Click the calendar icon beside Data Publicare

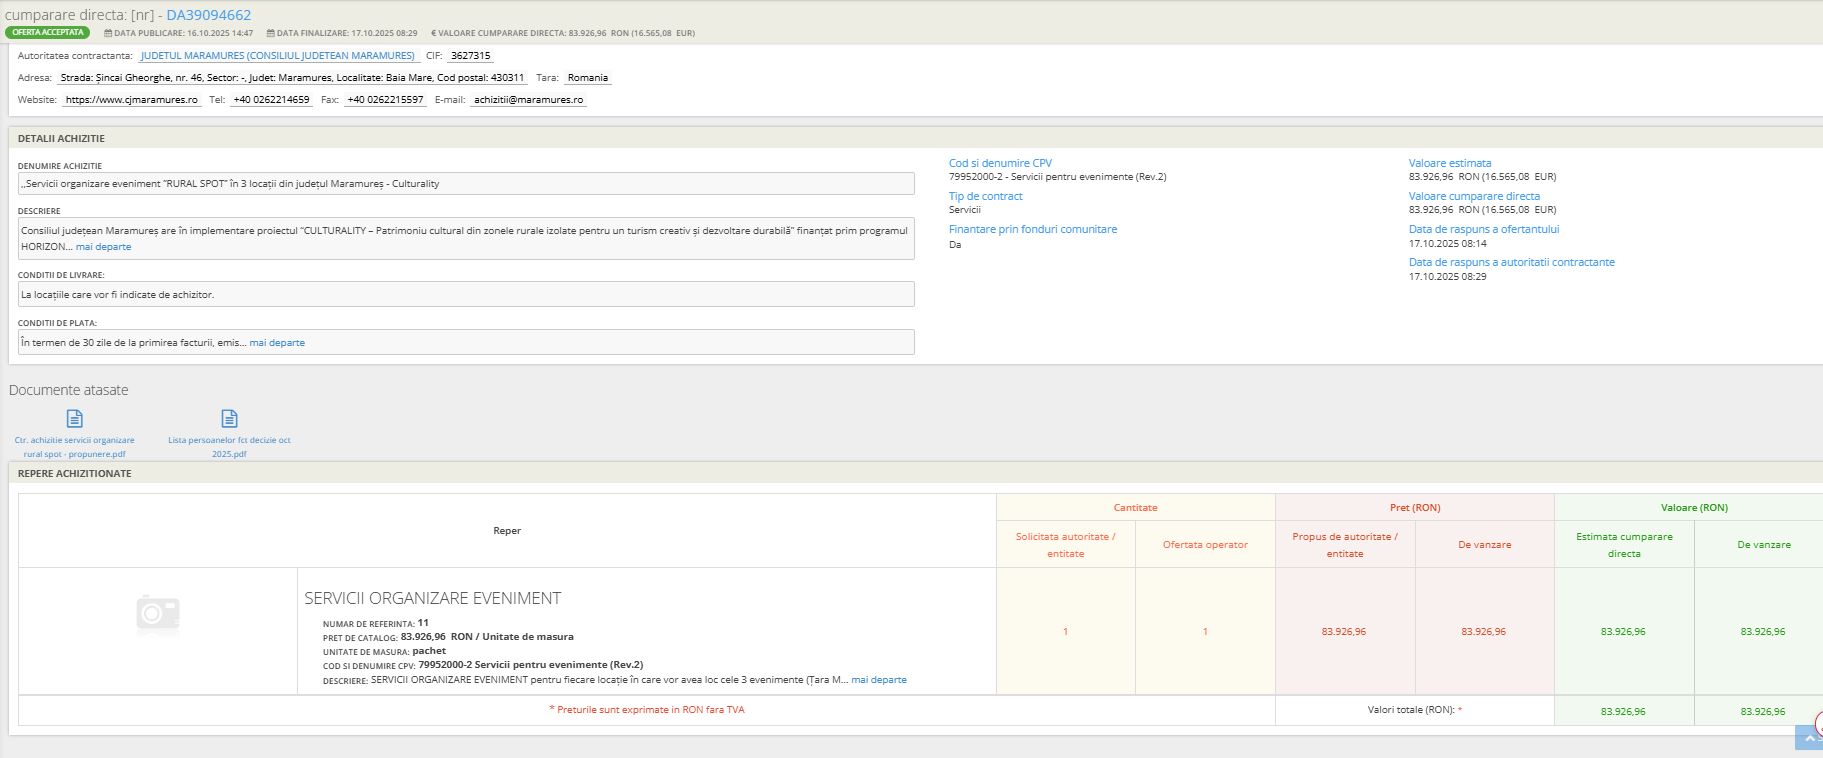108,33
